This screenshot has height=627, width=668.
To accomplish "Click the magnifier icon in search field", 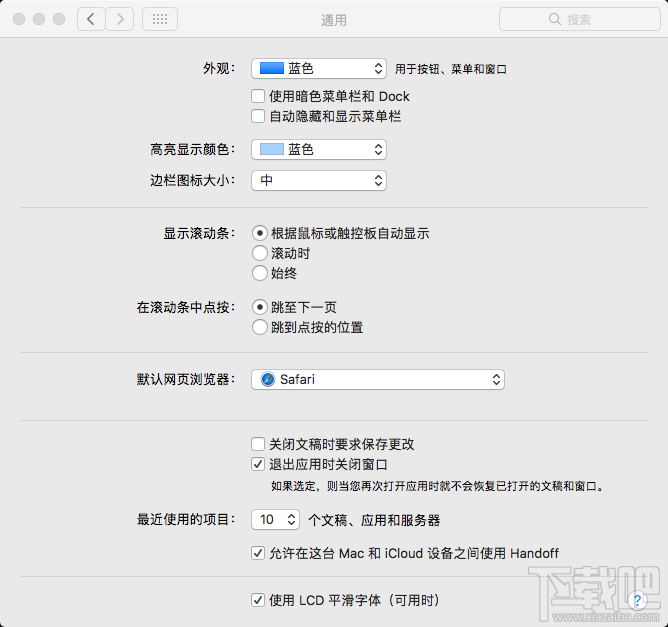I will click(x=554, y=19).
